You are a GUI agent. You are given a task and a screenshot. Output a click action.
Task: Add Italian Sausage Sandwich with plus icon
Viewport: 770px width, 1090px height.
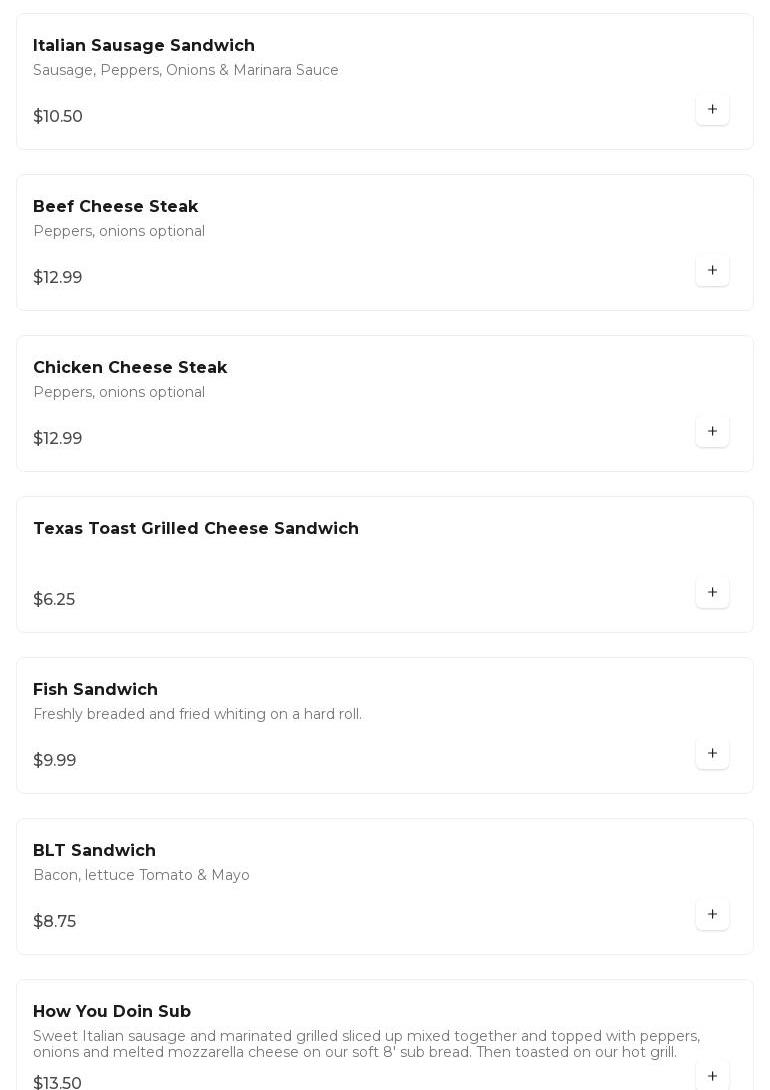(x=712, y=109)
